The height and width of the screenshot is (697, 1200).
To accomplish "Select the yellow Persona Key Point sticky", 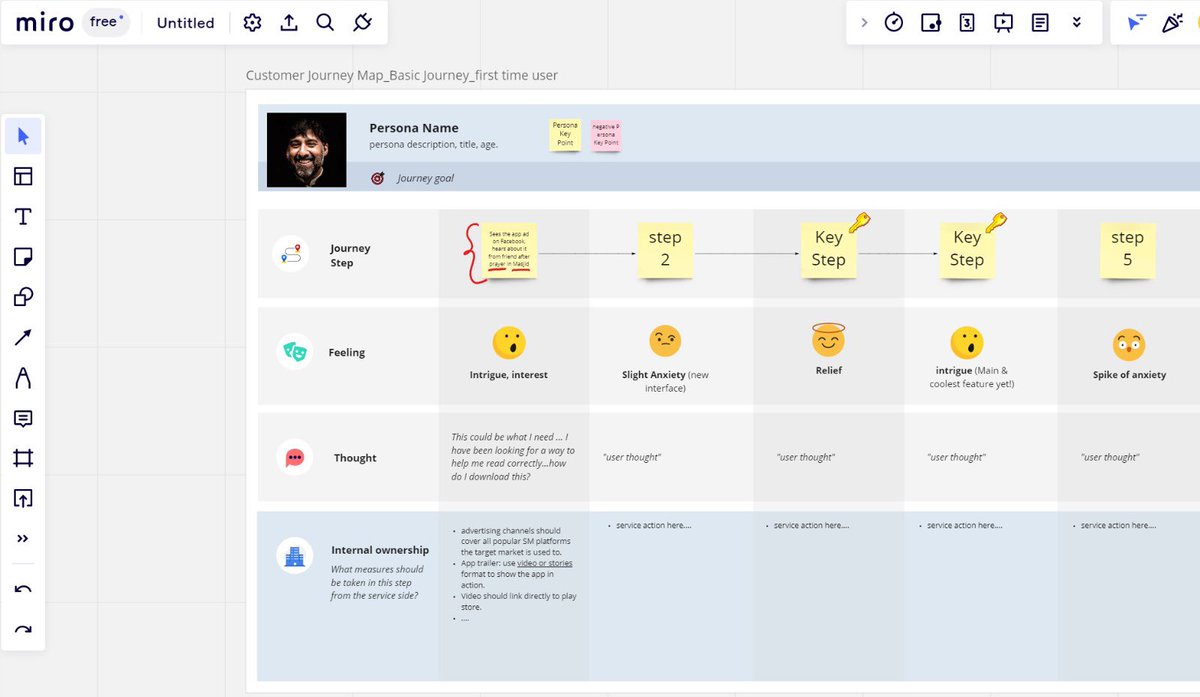I will [x=565, y=135].
